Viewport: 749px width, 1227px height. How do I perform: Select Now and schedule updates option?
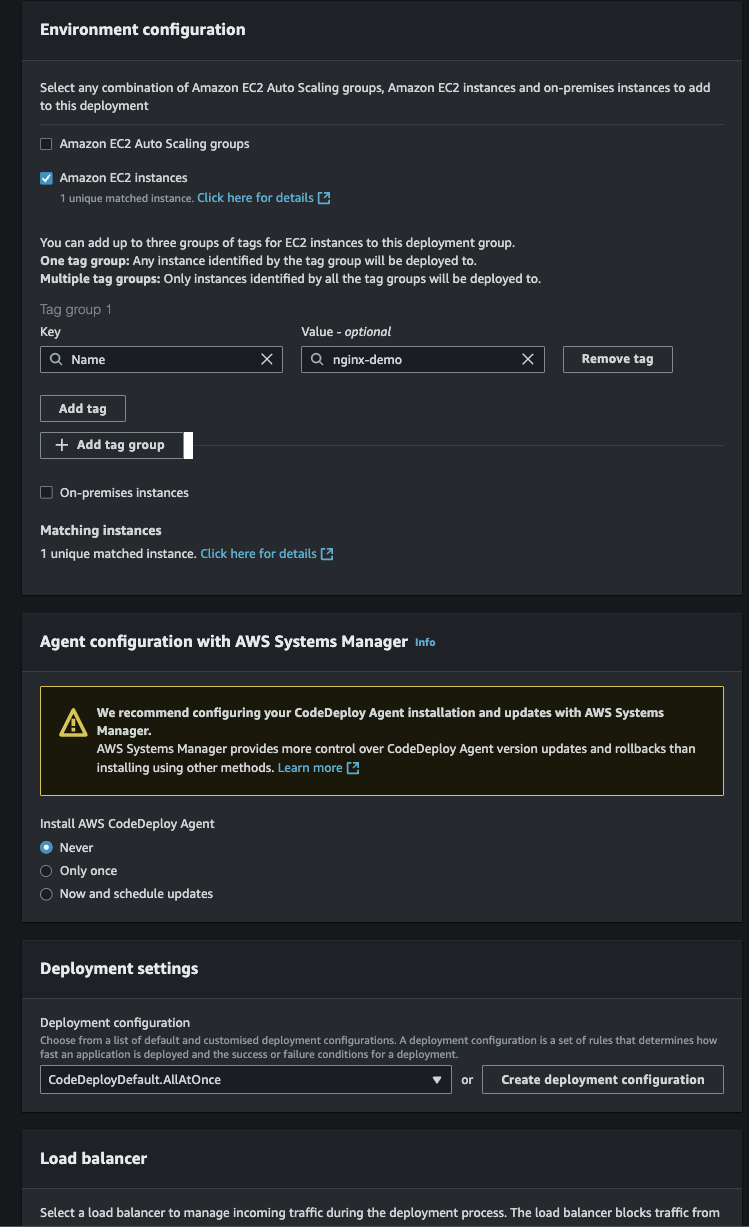(46, 894)
